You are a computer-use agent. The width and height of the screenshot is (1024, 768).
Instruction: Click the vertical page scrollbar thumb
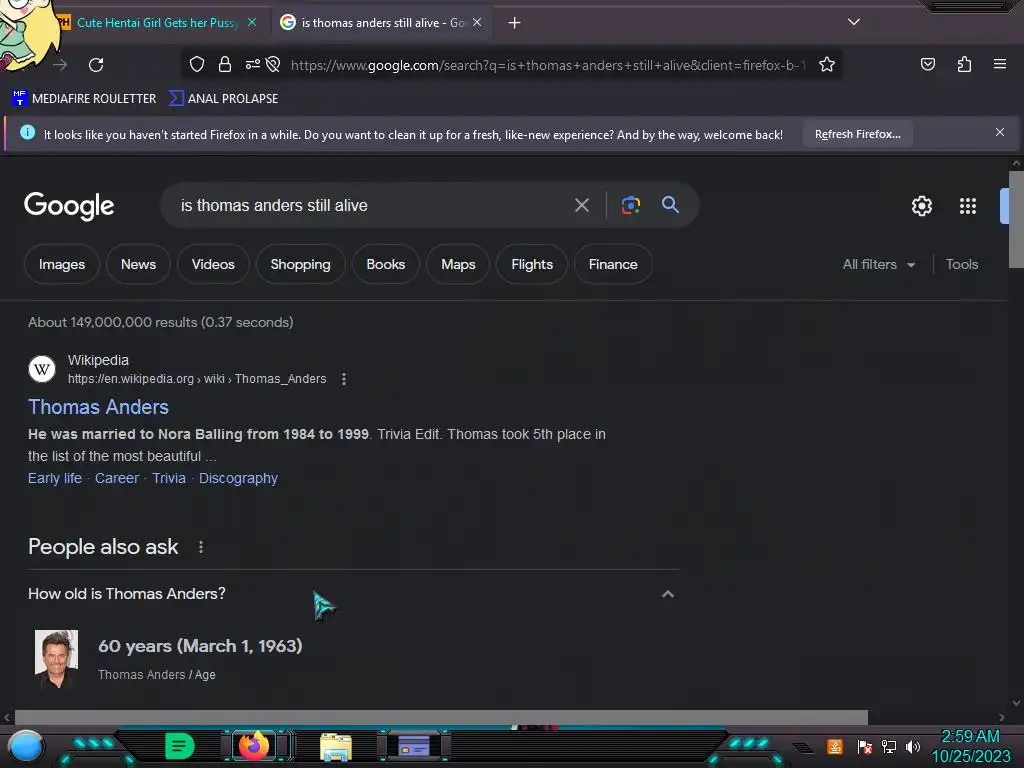[x=1016, y=219]
